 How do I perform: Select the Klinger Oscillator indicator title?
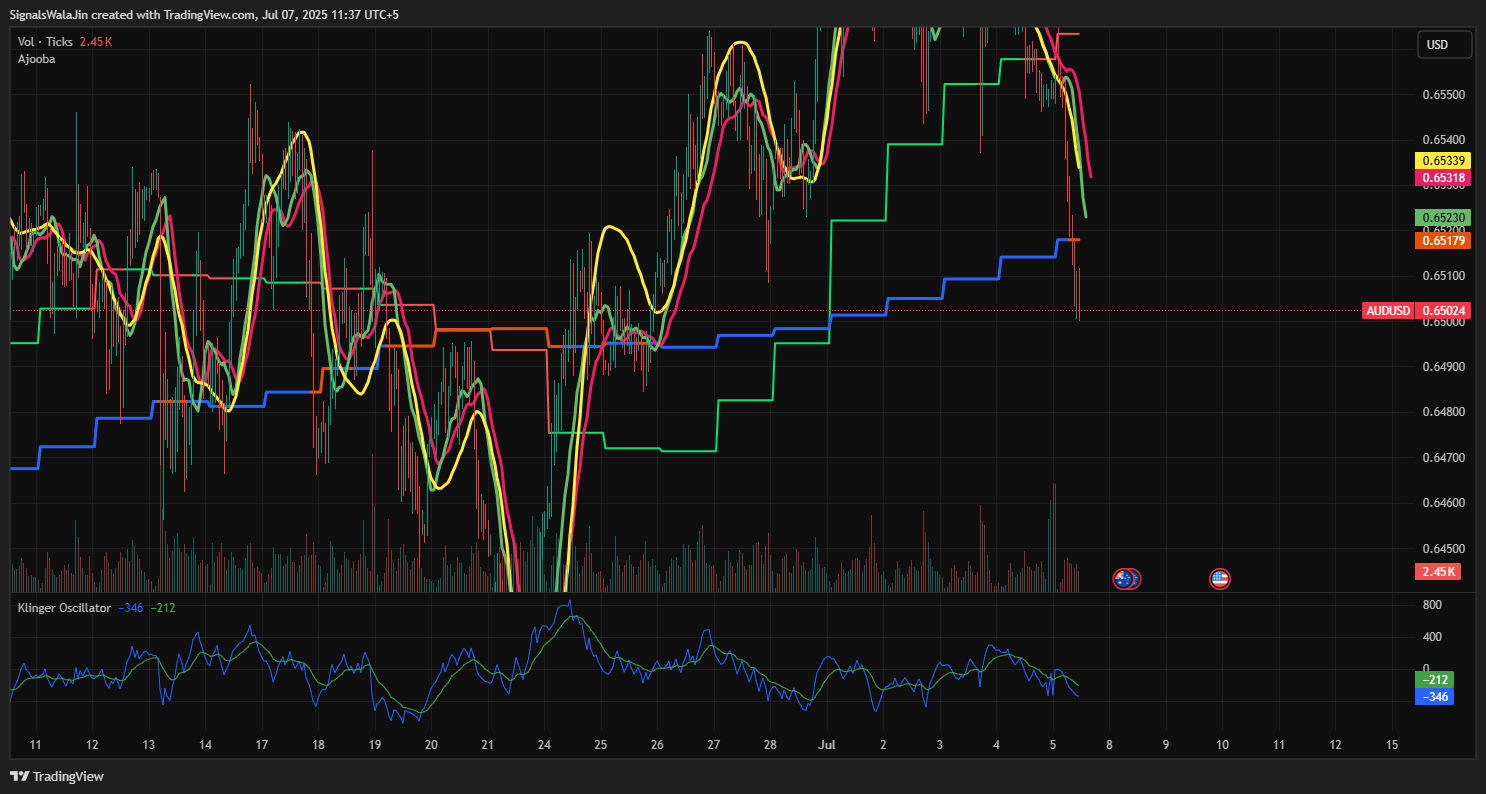(64, 608)
